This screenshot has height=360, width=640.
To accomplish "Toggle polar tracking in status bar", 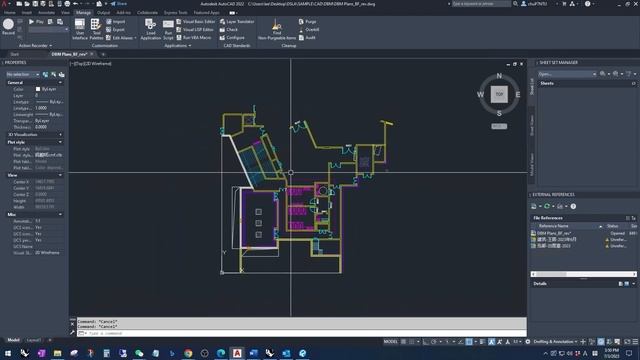I will (x=433, y=342).
